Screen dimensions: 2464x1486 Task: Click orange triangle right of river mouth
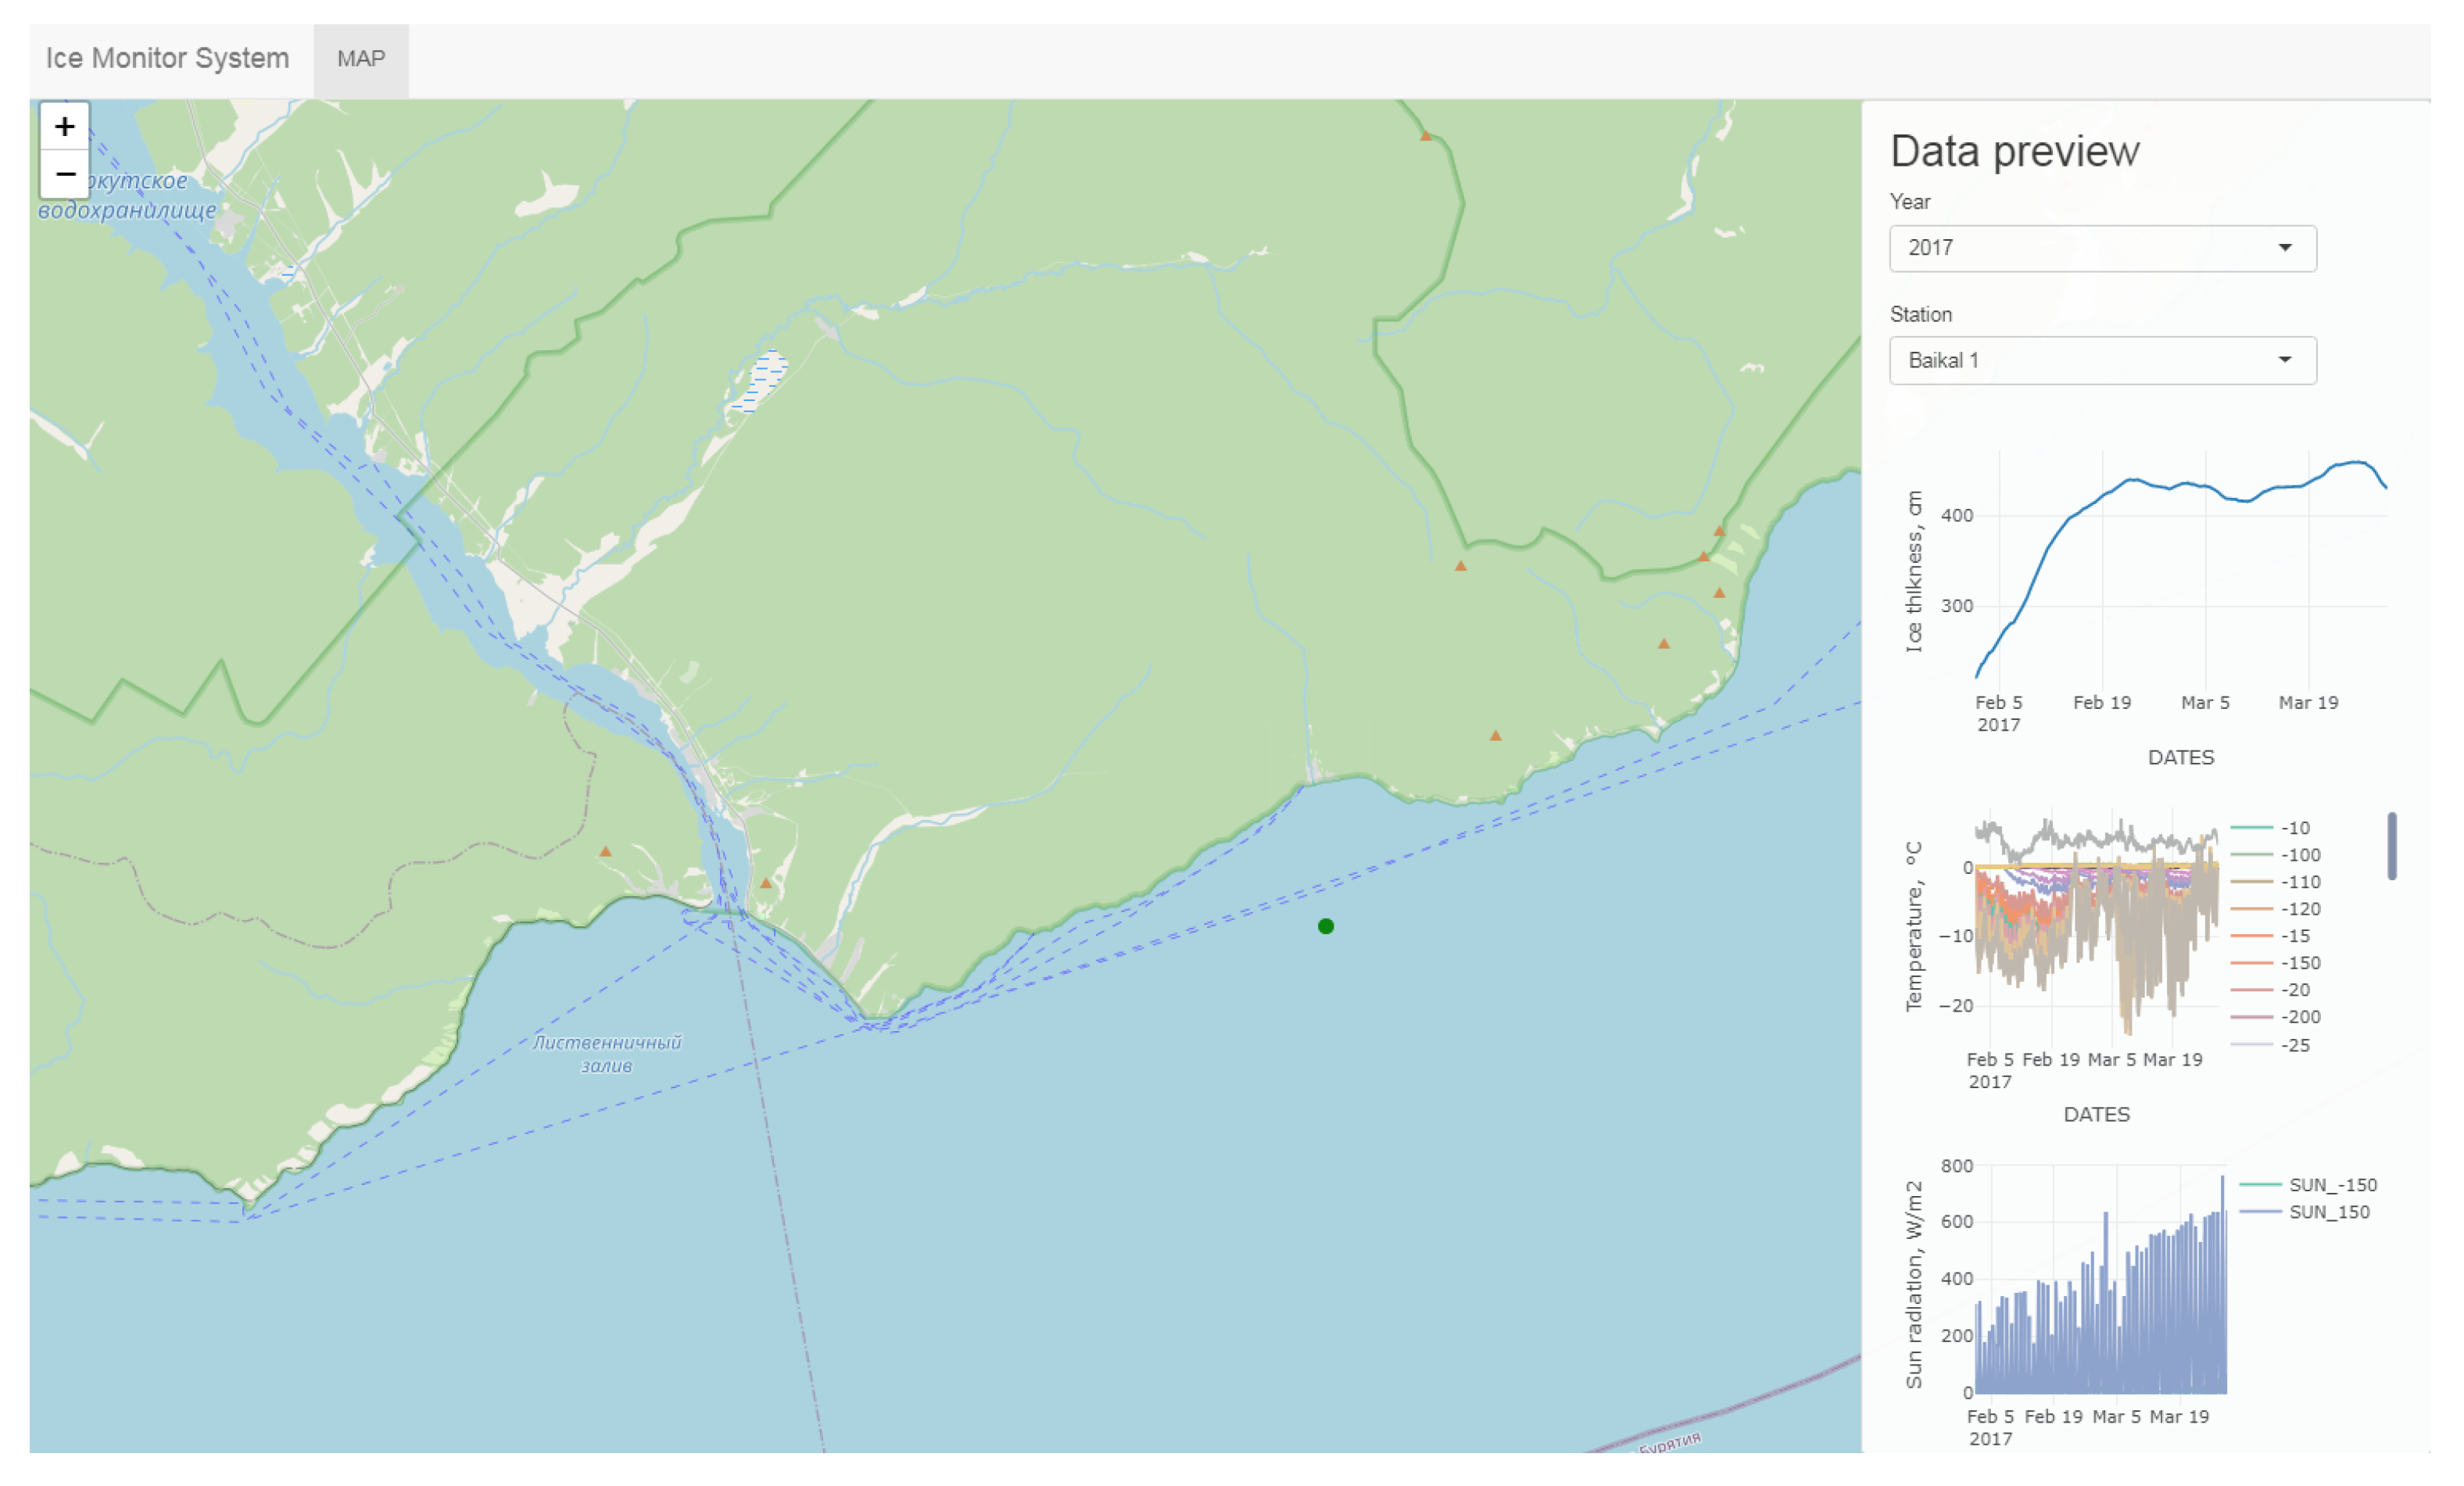(x=765, y=883)
